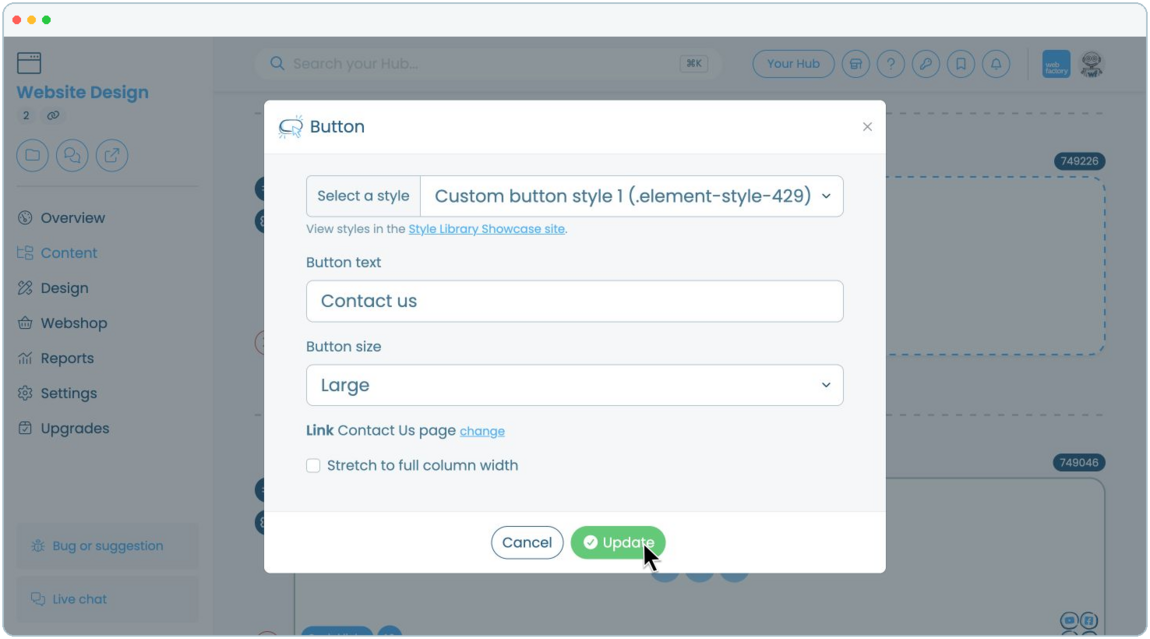
Task: Click the external link icon under Website Design
Action: [111, 156]
